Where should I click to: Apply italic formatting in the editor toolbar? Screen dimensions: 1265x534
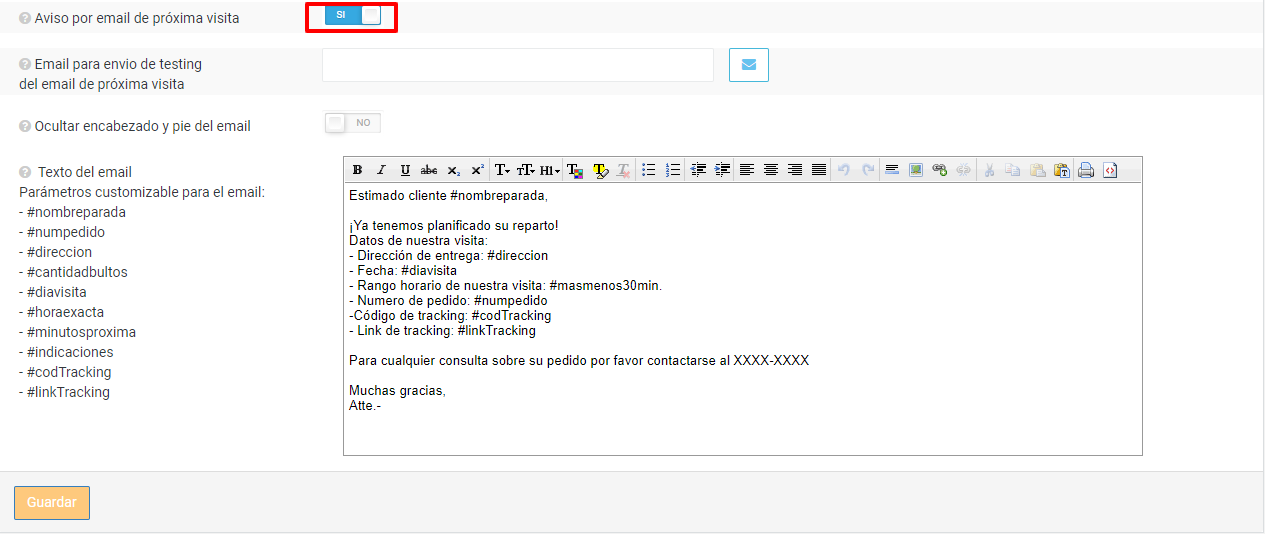(381, 170)
